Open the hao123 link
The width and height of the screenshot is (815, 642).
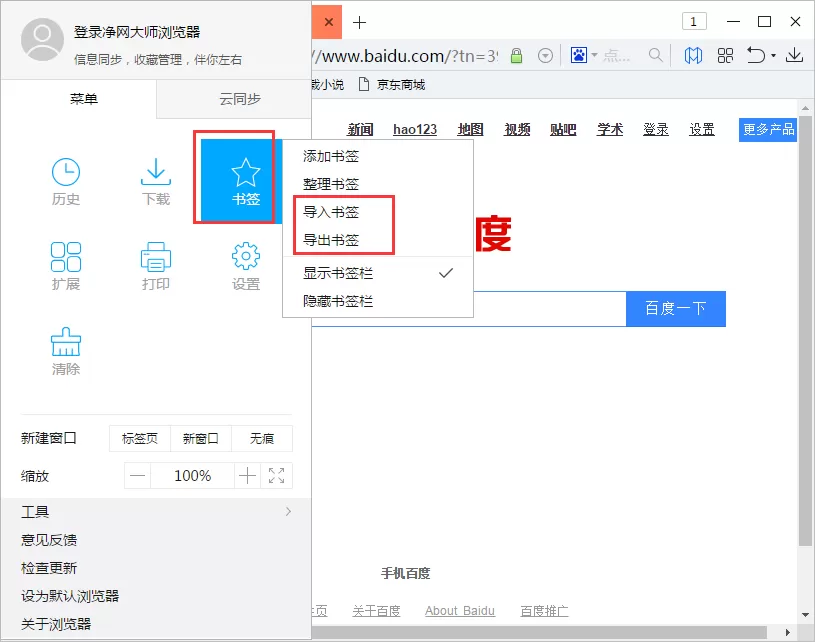415,129
